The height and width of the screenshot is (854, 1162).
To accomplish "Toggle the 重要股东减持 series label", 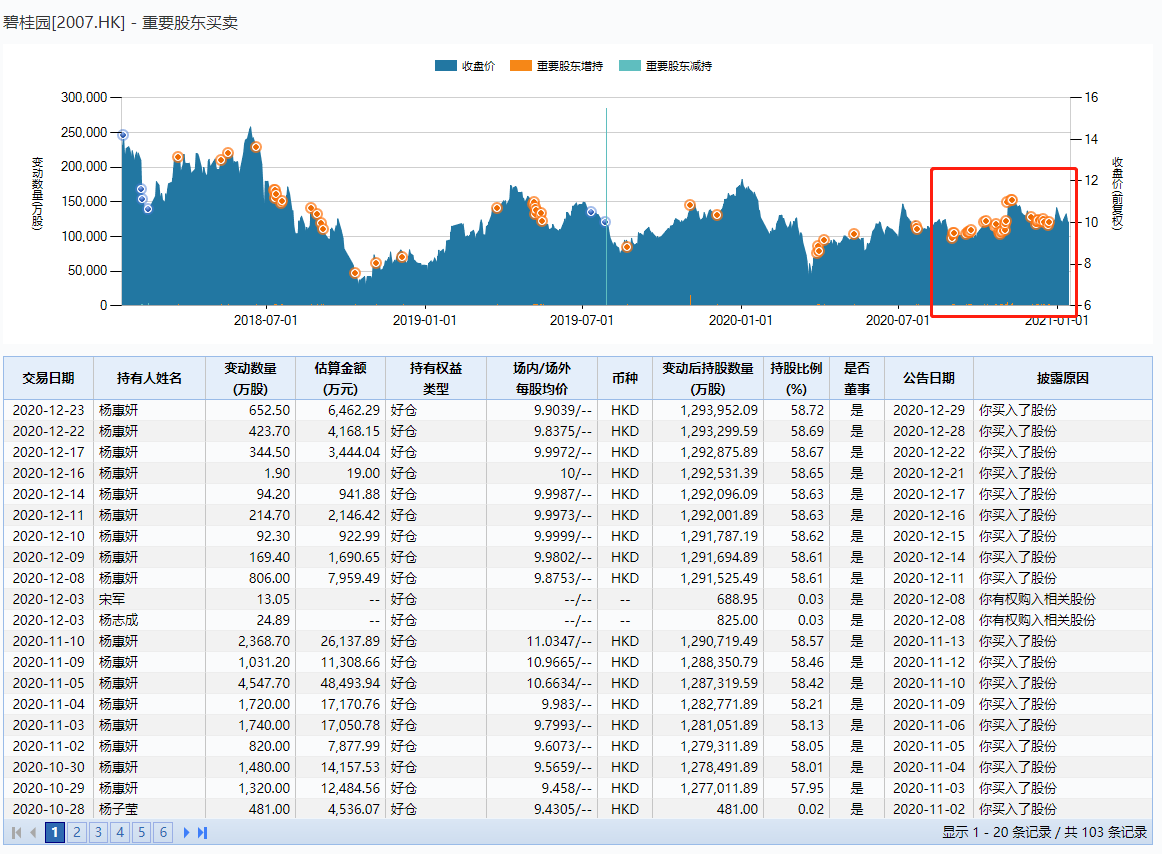I will point(679,66).
